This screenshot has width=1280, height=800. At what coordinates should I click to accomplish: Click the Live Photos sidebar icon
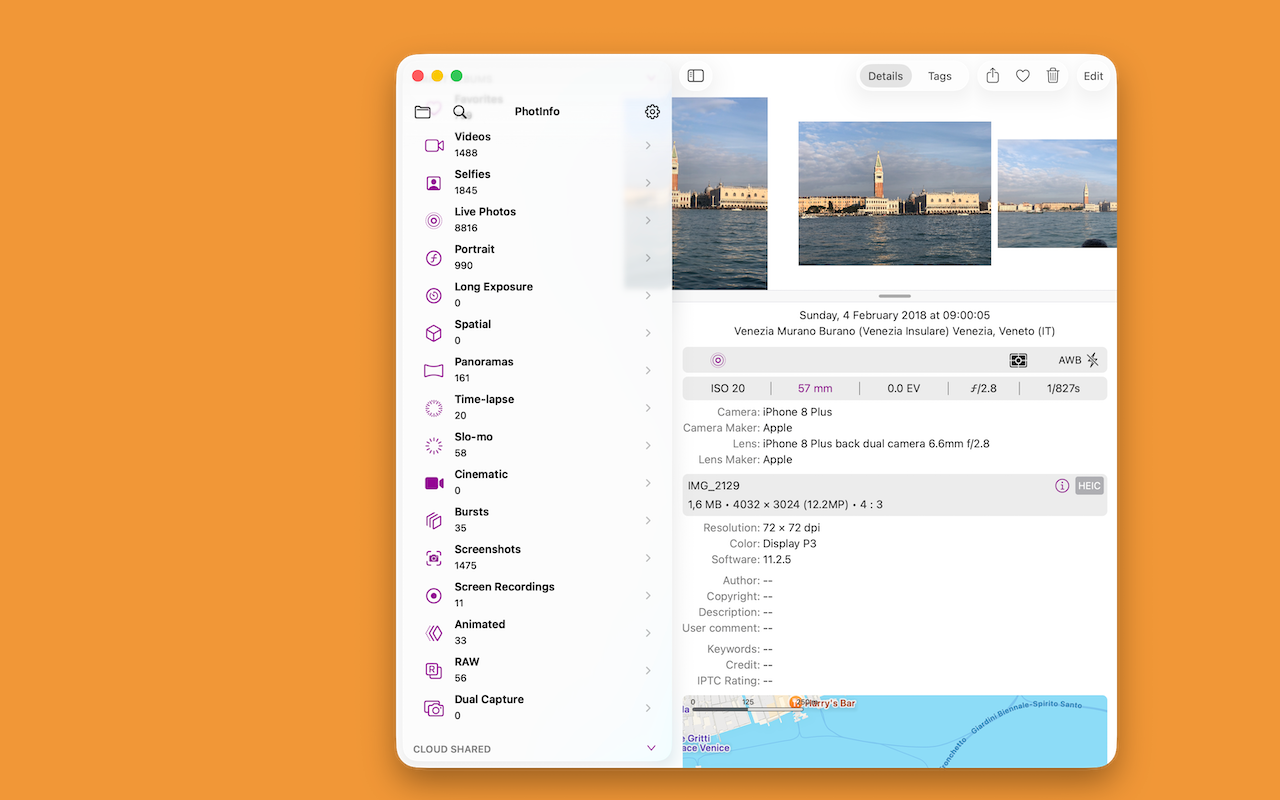coord(434,220)
